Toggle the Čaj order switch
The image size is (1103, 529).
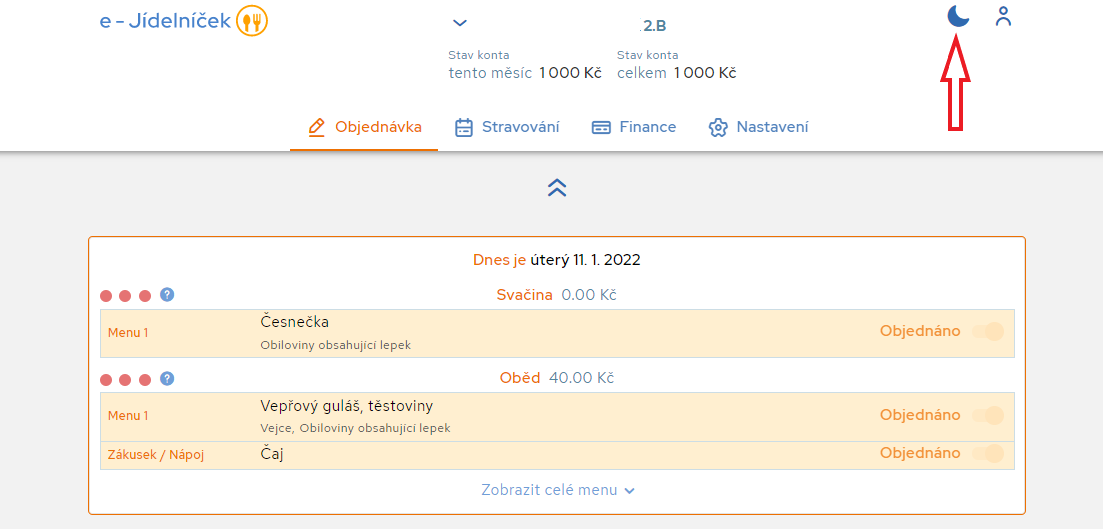(x=988, y=454)
